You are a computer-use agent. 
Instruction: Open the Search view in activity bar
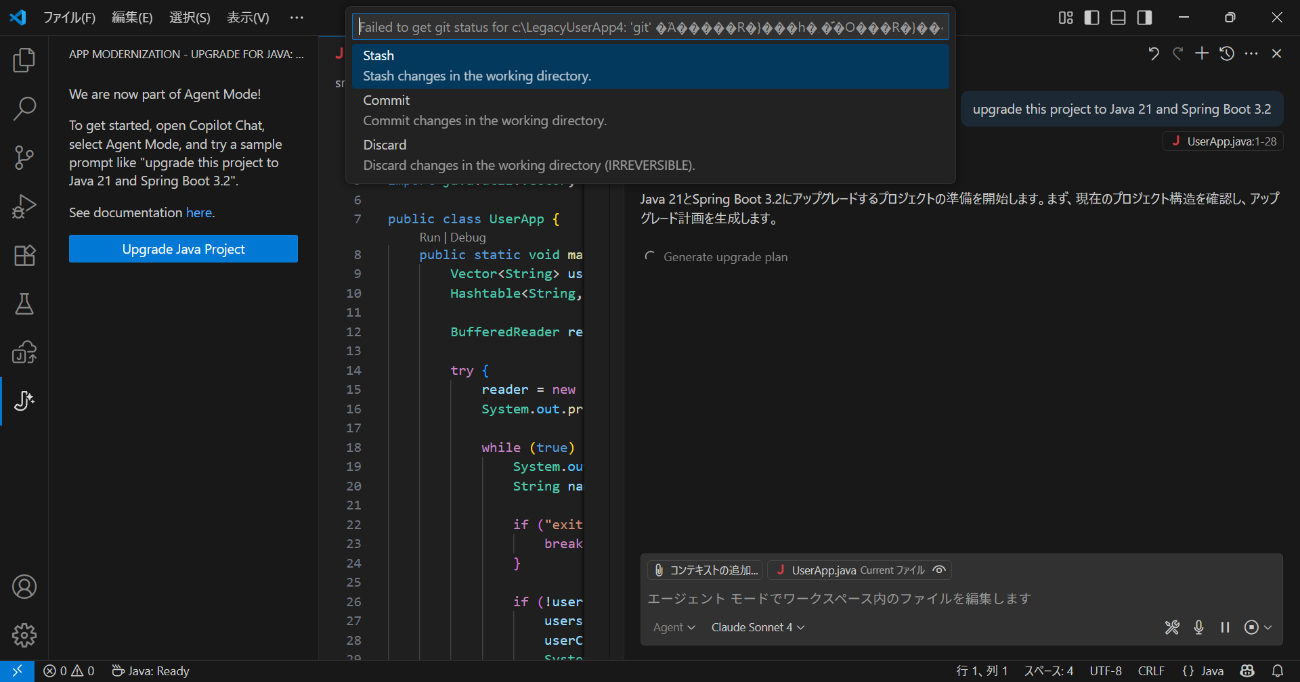[24, 109]
